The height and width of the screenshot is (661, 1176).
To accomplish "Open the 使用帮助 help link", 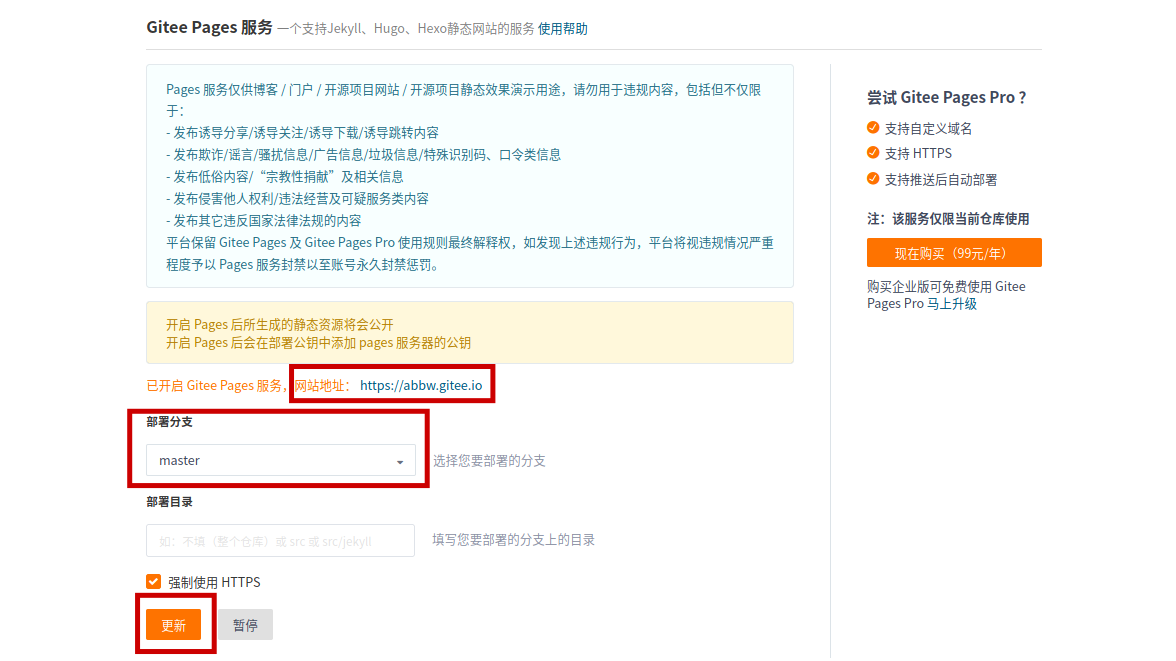I will click(562, 29).
